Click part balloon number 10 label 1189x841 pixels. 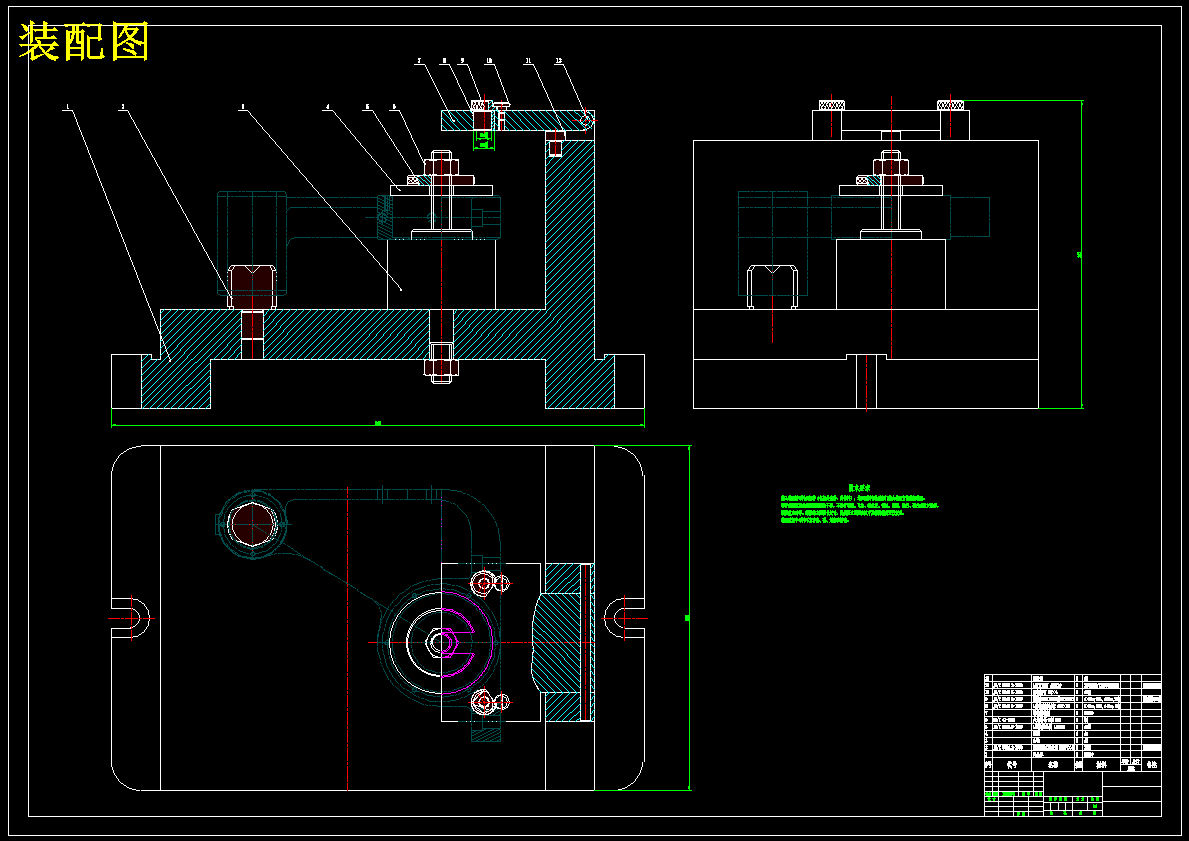(x=489, y=60)
